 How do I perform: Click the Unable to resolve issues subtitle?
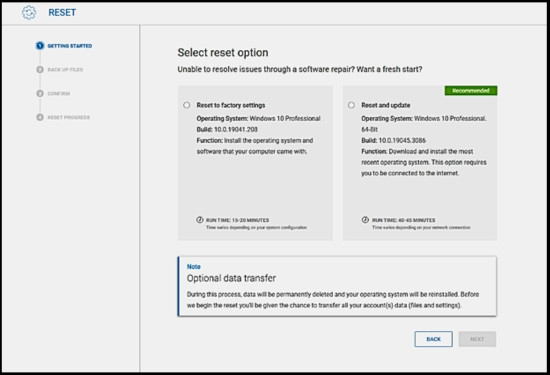point(300,69)
